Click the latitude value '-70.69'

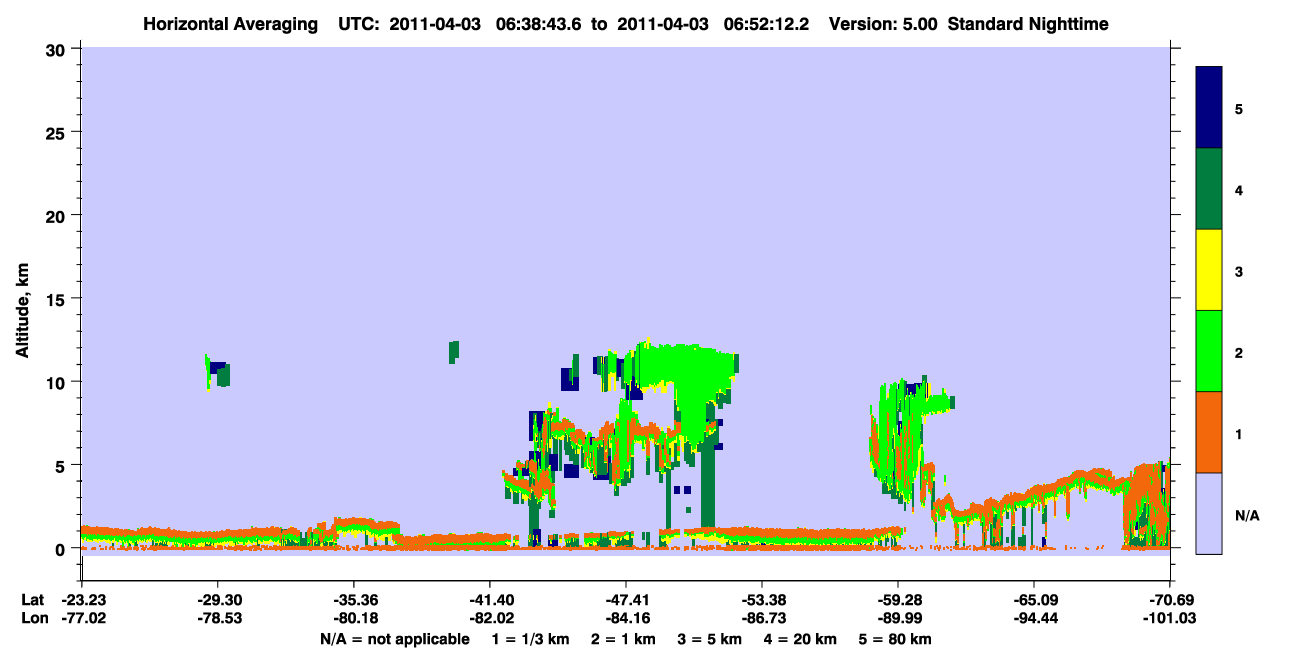[x=1170, y=600]
